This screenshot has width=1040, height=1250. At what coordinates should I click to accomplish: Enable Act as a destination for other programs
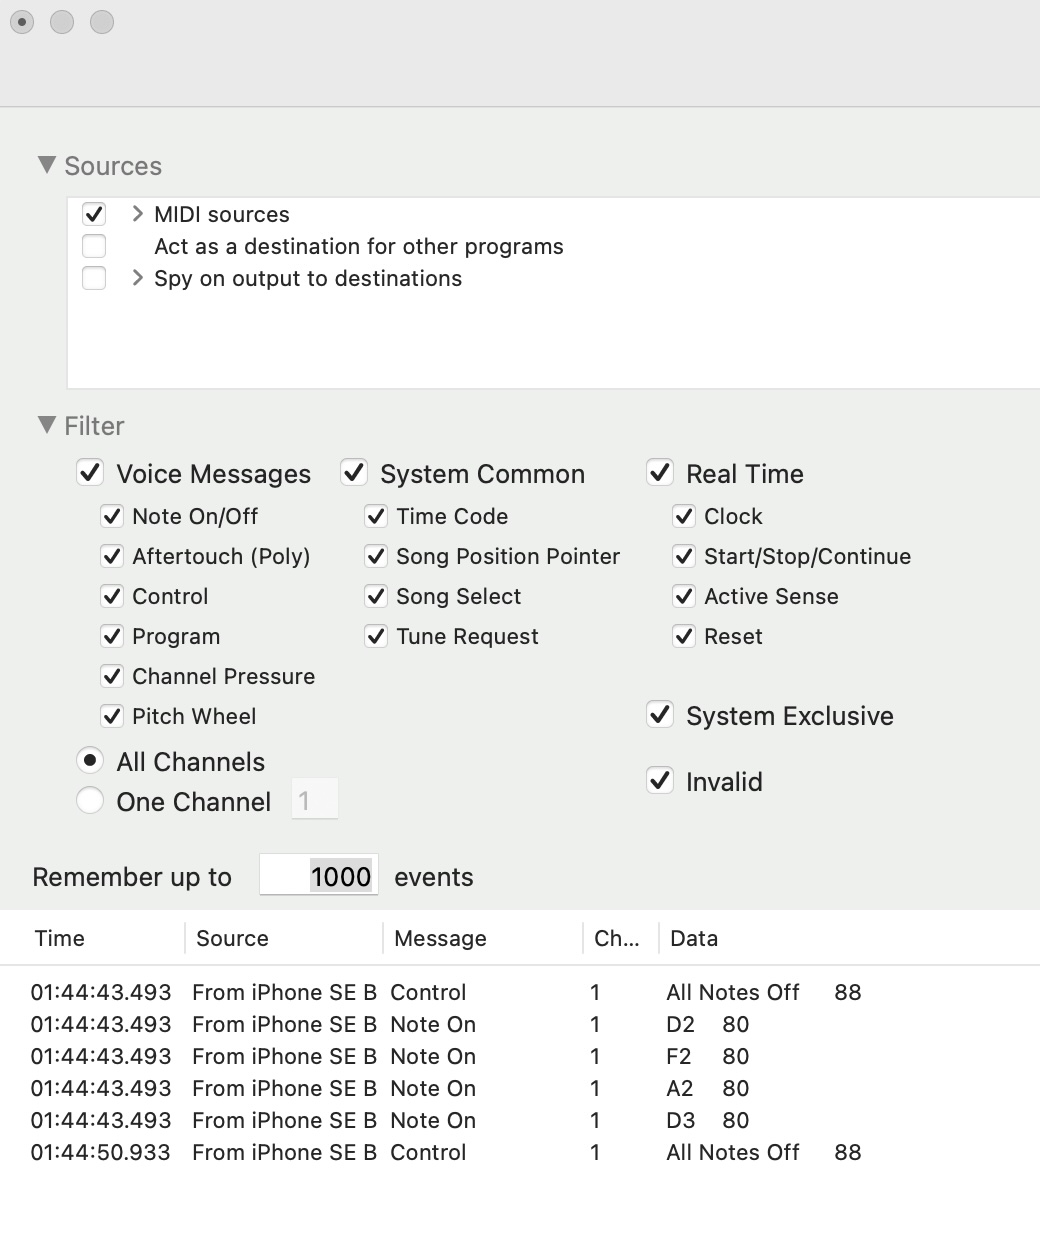[x=94, y=246]
